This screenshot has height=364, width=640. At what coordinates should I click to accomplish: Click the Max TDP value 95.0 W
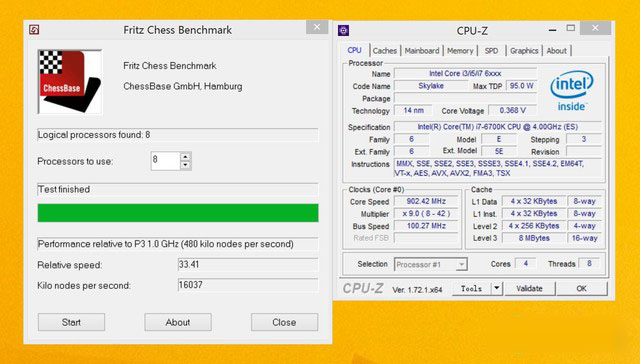click(x=521, y=86)
